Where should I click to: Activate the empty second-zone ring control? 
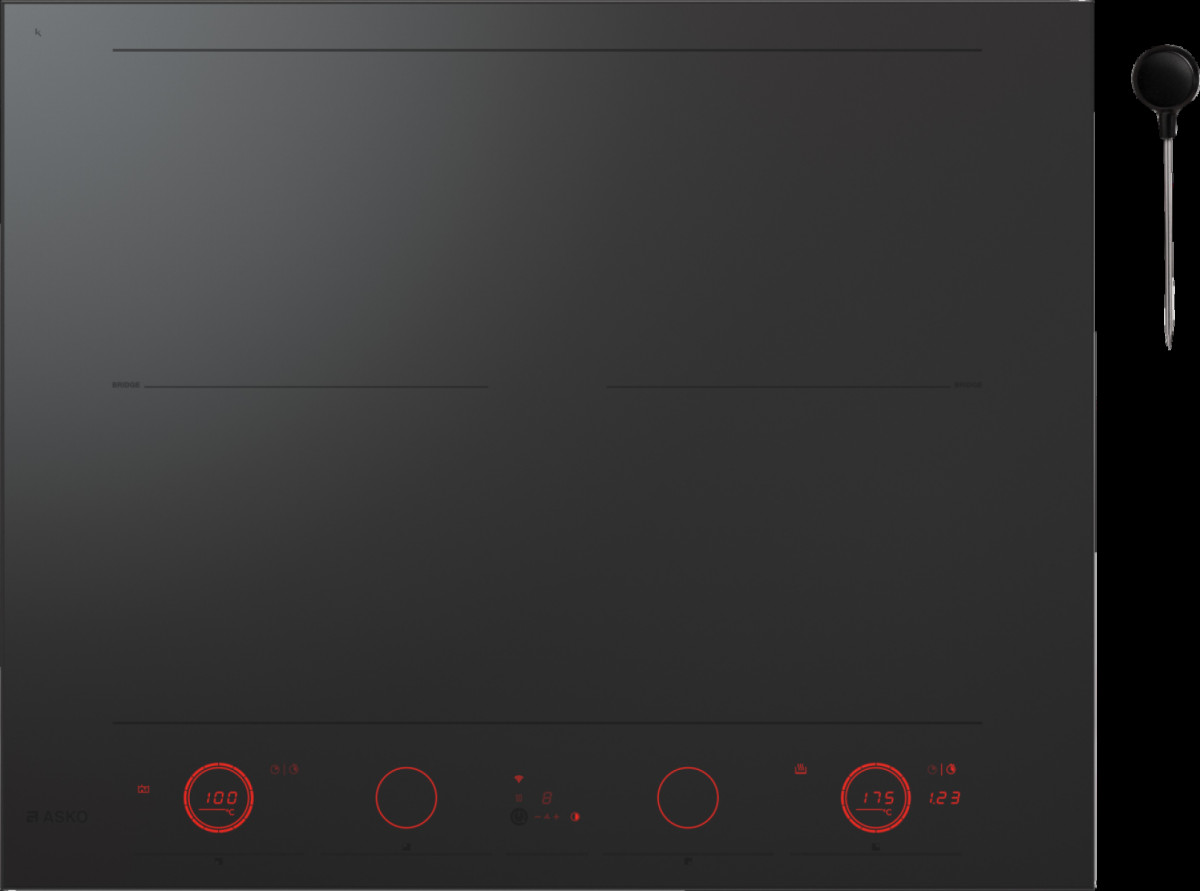(x=406, y=798)
